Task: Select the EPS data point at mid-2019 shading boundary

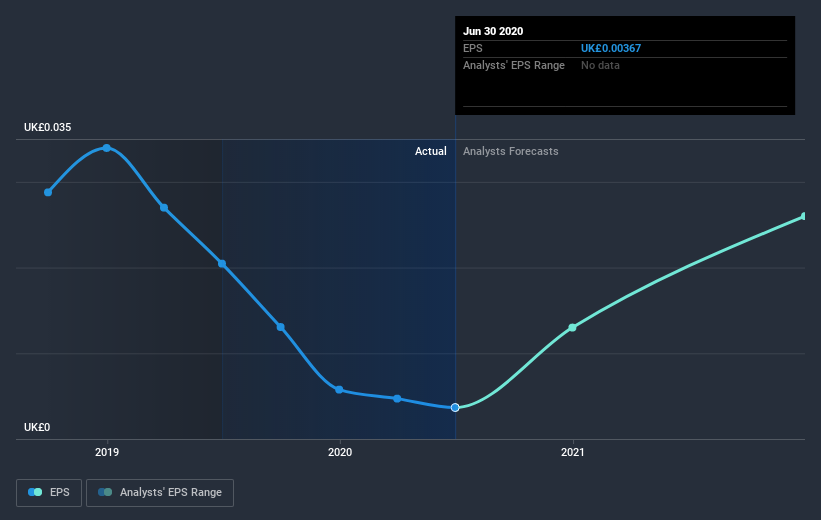Action: coord(222,263)
